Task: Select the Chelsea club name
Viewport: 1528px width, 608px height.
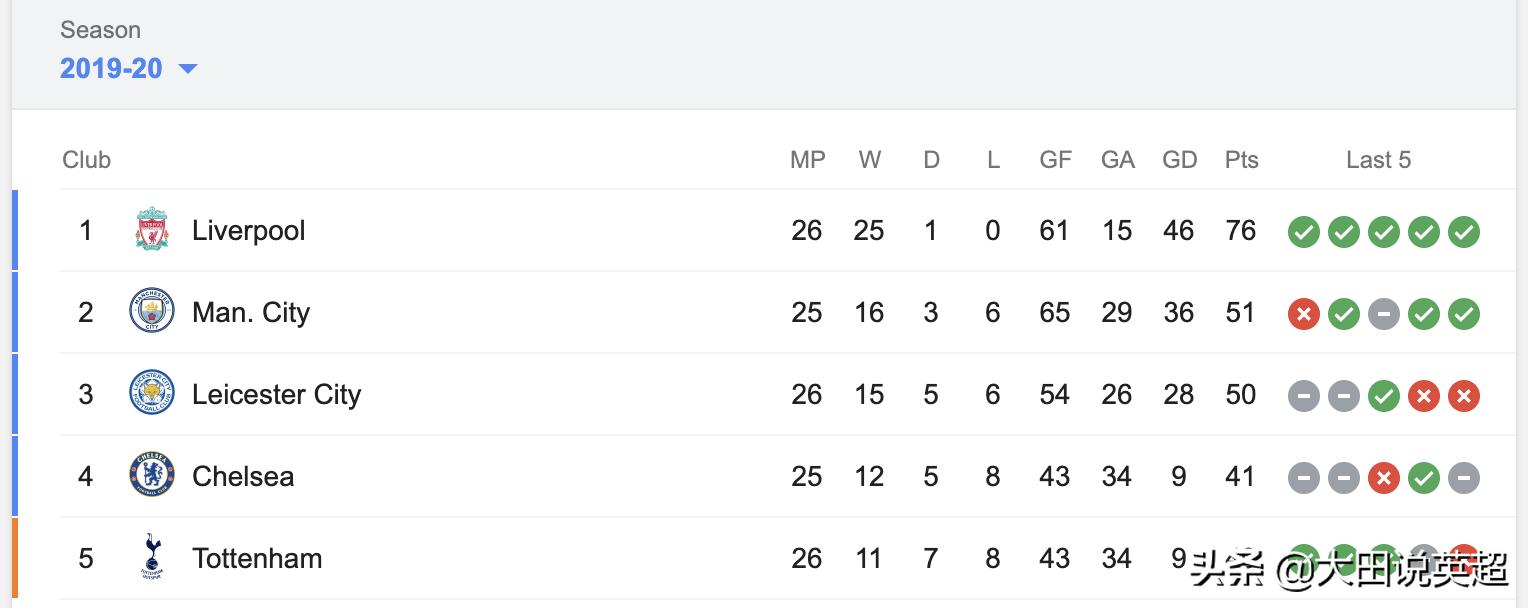Action: pos(243,477)
